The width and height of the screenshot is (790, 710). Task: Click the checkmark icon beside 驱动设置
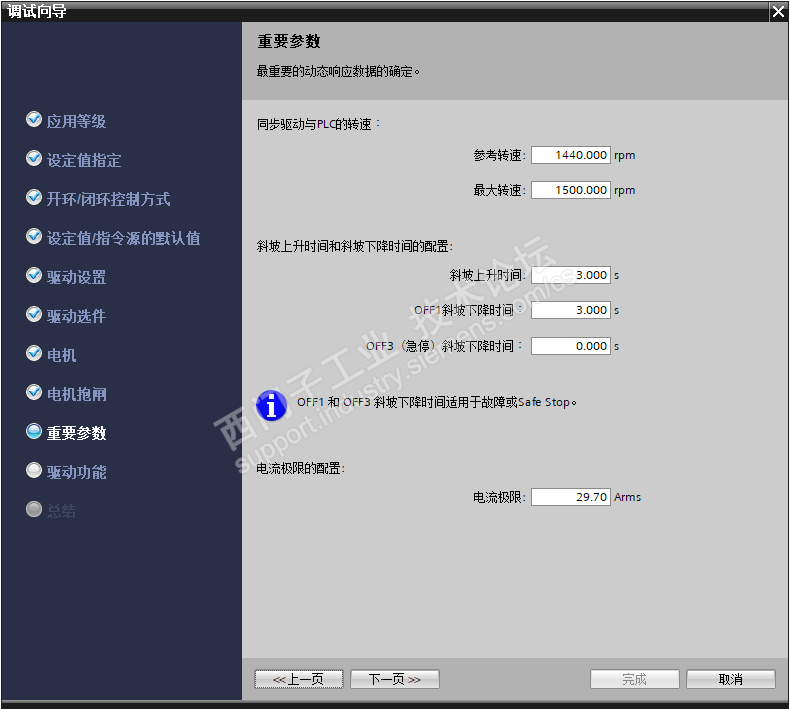click(34, 275)
